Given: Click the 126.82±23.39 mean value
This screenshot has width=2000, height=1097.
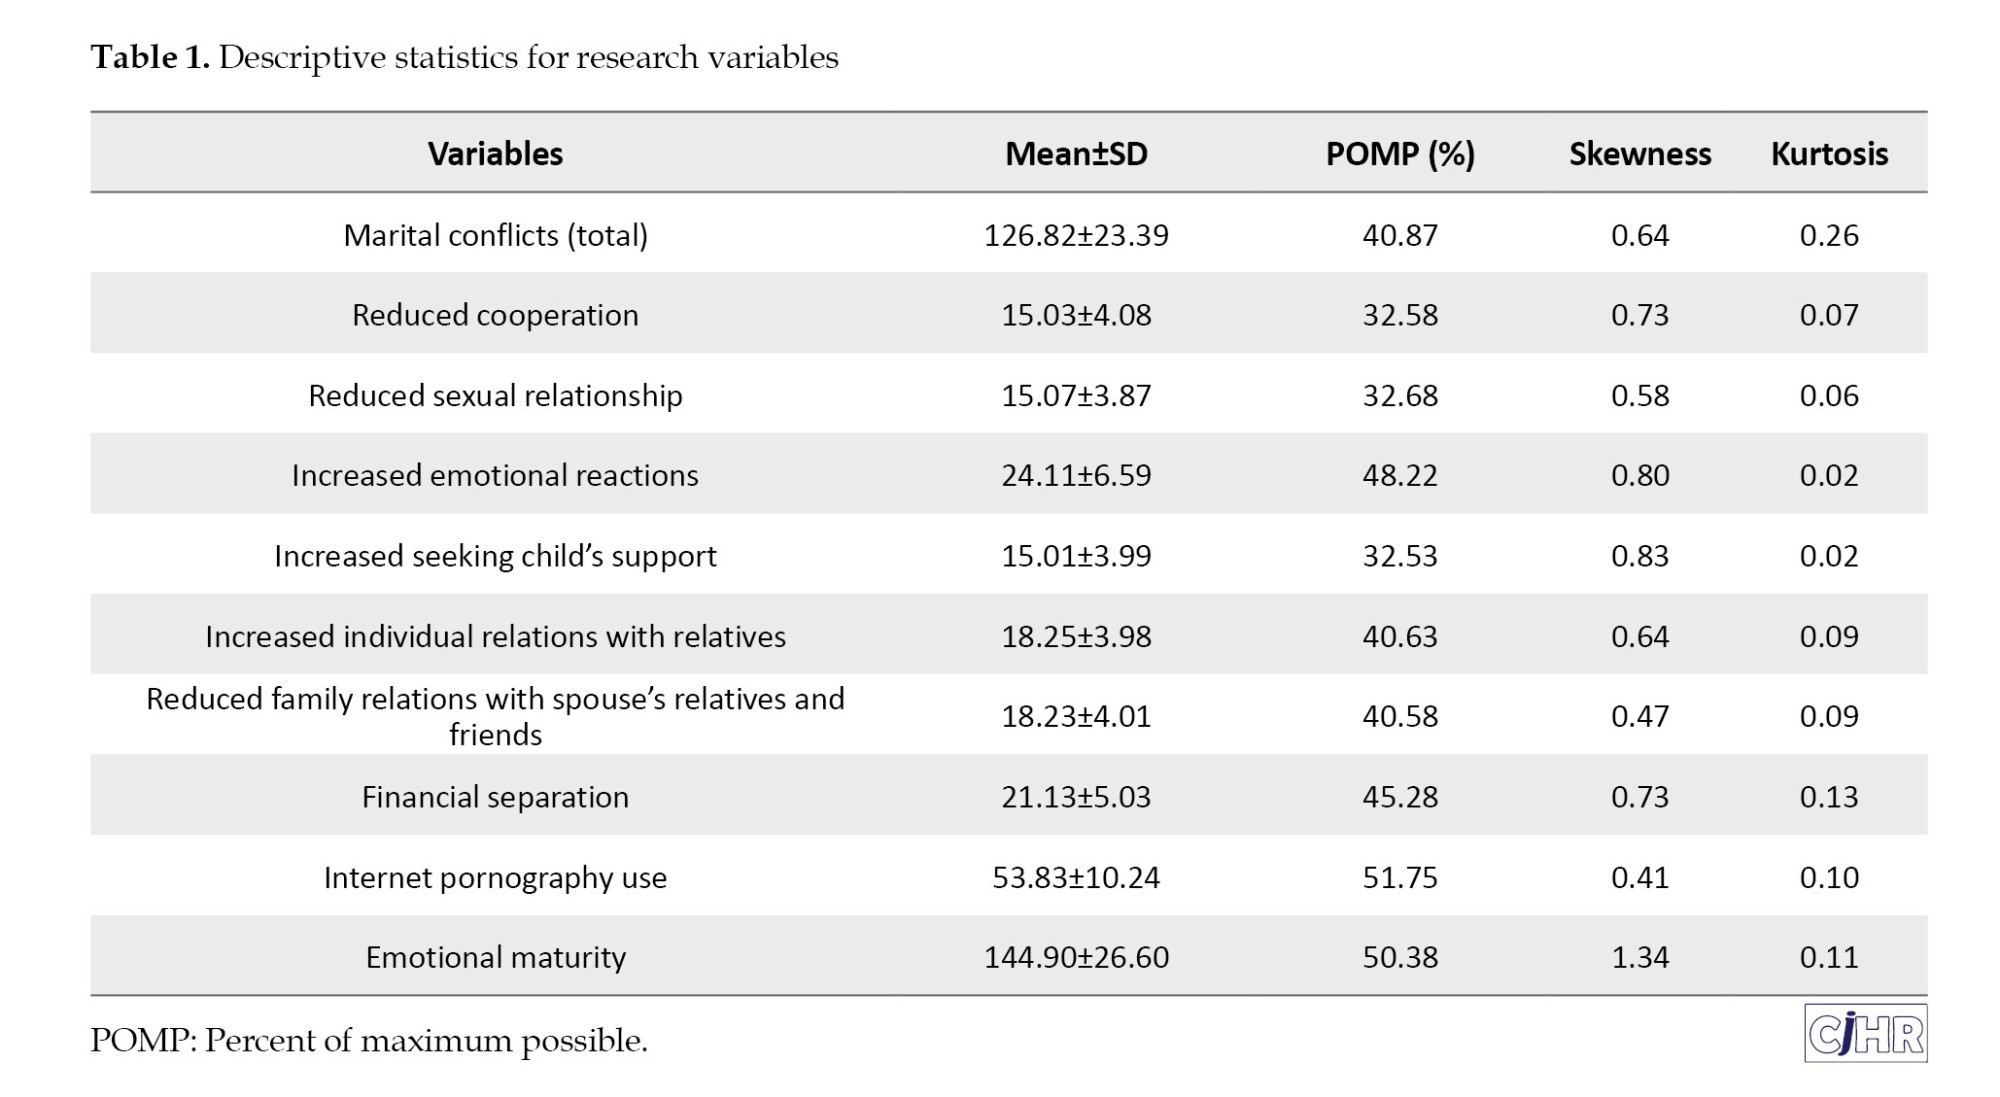Looking at the screenshot, I should [1076, 235].
